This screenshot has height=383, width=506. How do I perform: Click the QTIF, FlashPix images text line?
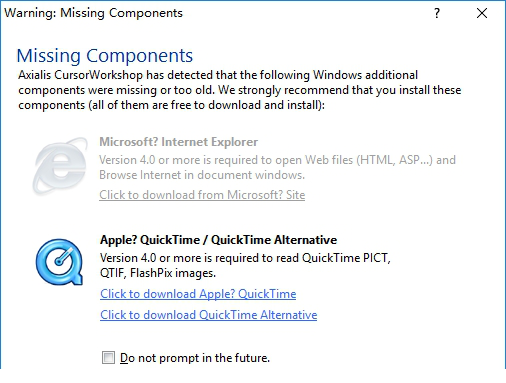[x=158, y=273]
